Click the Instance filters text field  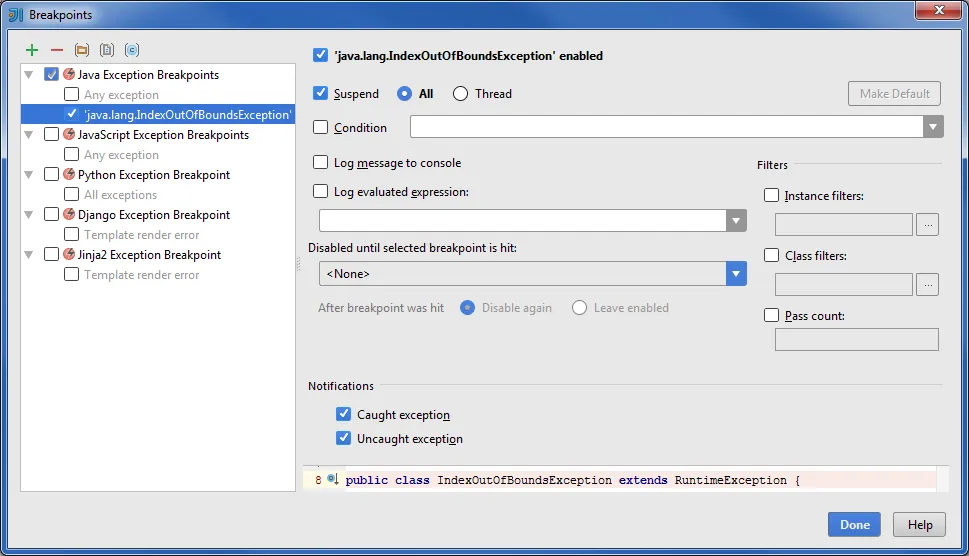coord(844,225)
